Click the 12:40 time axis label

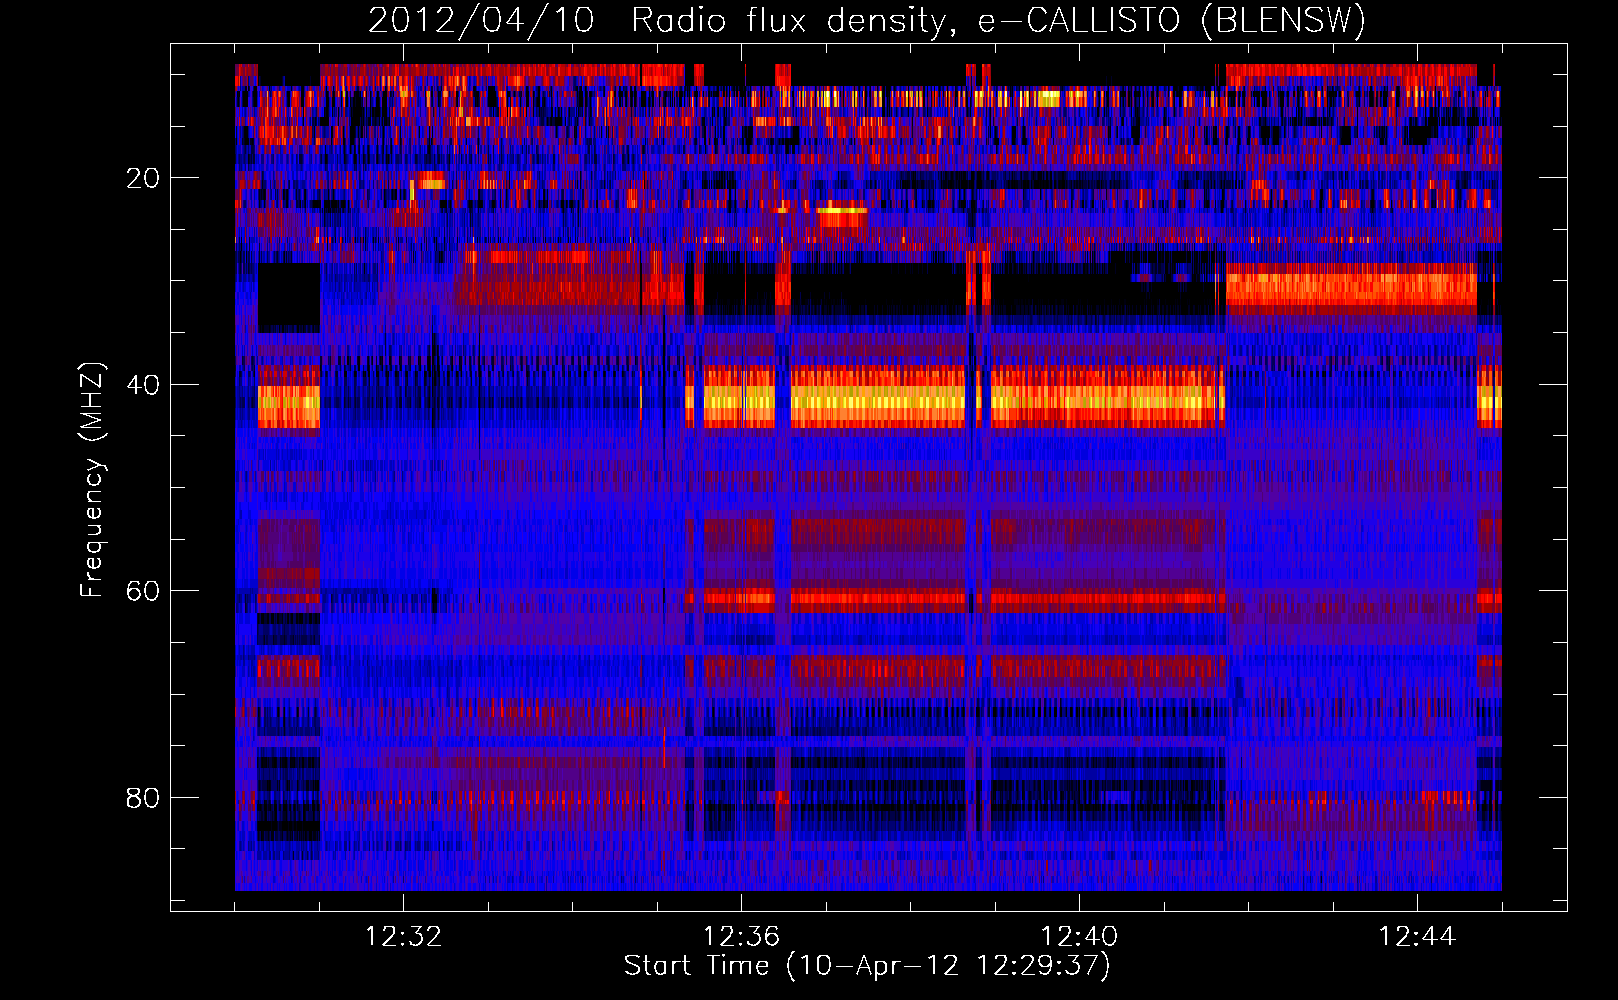(x=1079, y=937)
